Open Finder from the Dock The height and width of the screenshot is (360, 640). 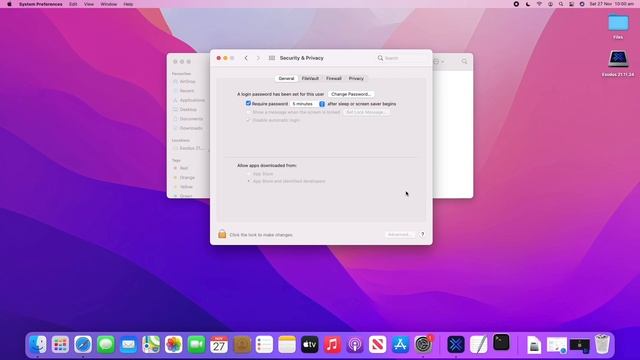click(38, 344)
